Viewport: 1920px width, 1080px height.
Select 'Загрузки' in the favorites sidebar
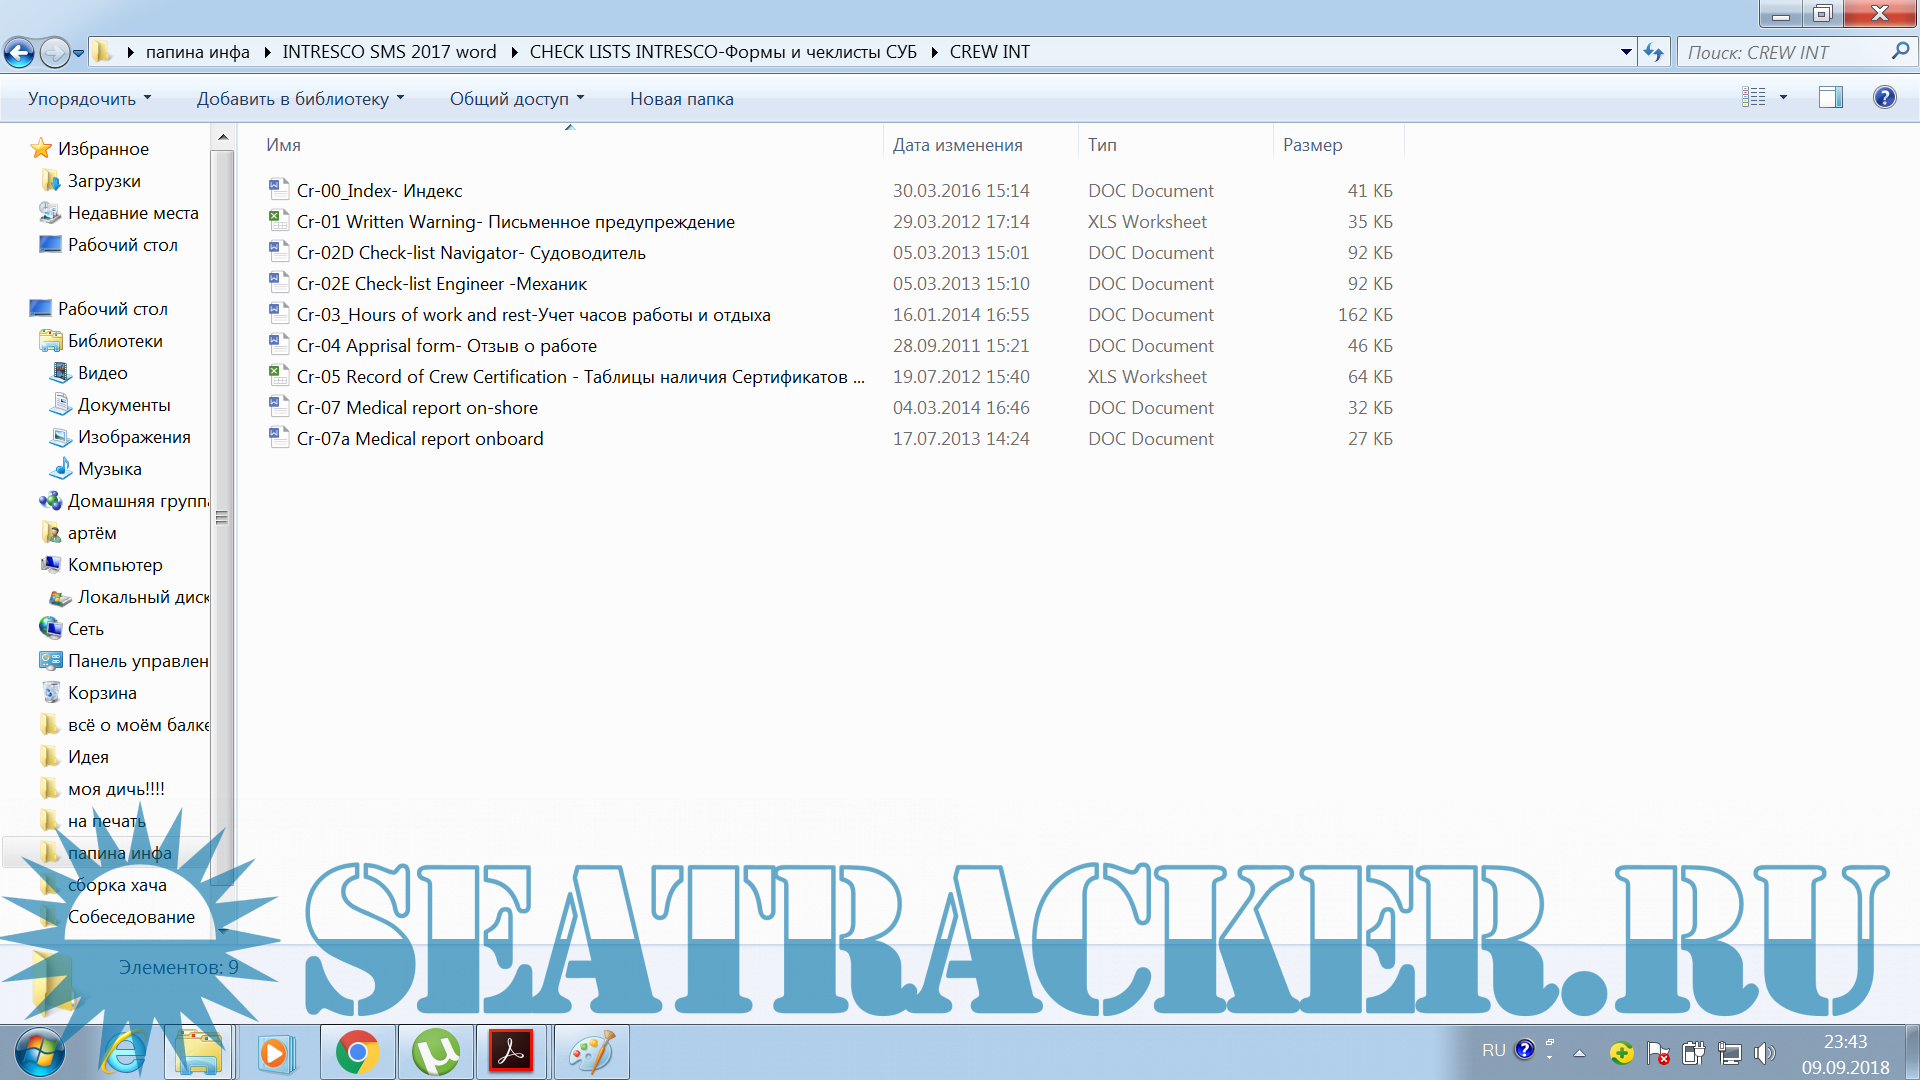103,181
